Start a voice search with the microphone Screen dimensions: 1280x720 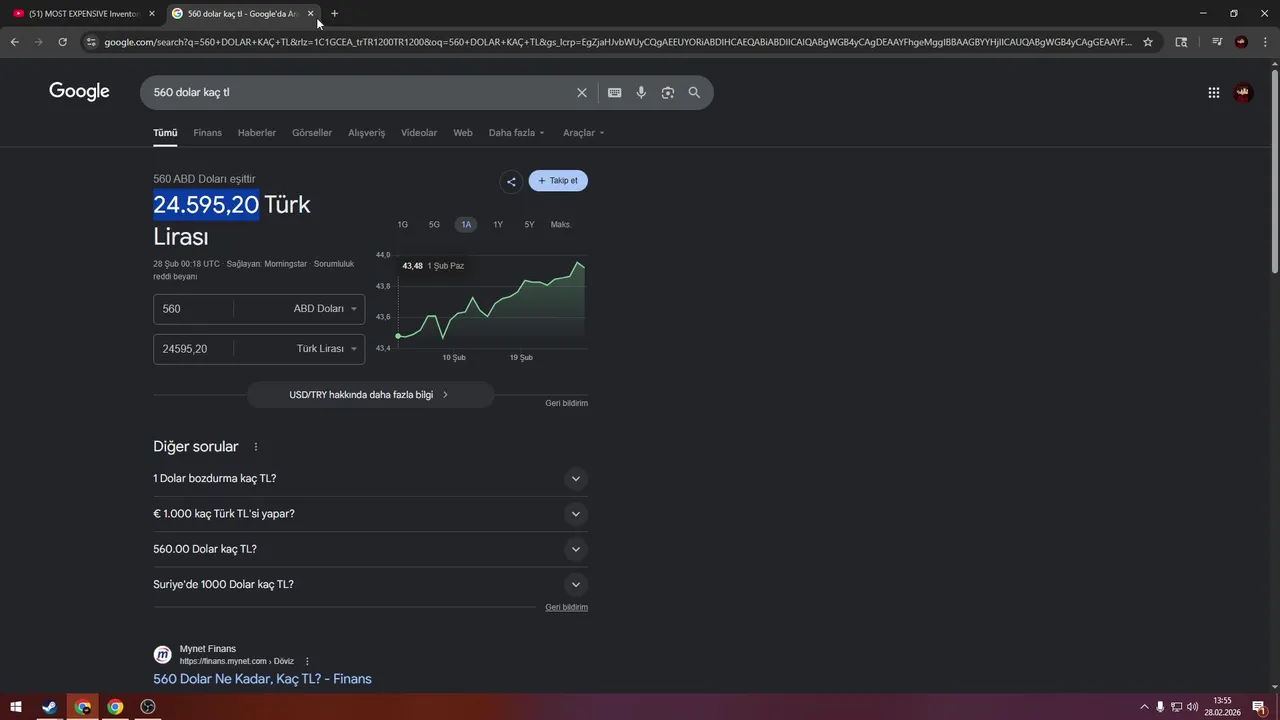(x=641, y=93)
